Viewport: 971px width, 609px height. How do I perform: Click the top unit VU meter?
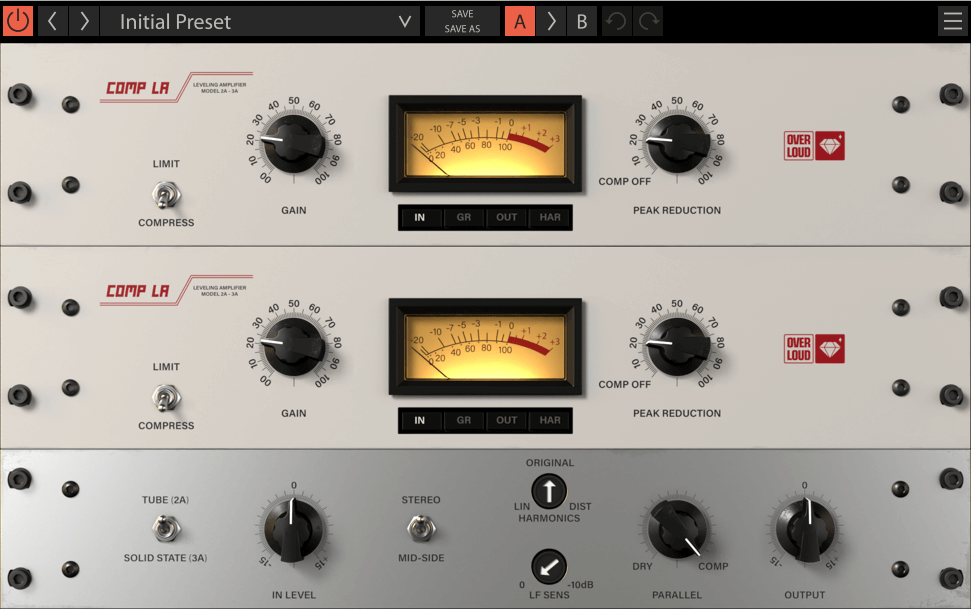pyautogui.click(x=485, y=144)
